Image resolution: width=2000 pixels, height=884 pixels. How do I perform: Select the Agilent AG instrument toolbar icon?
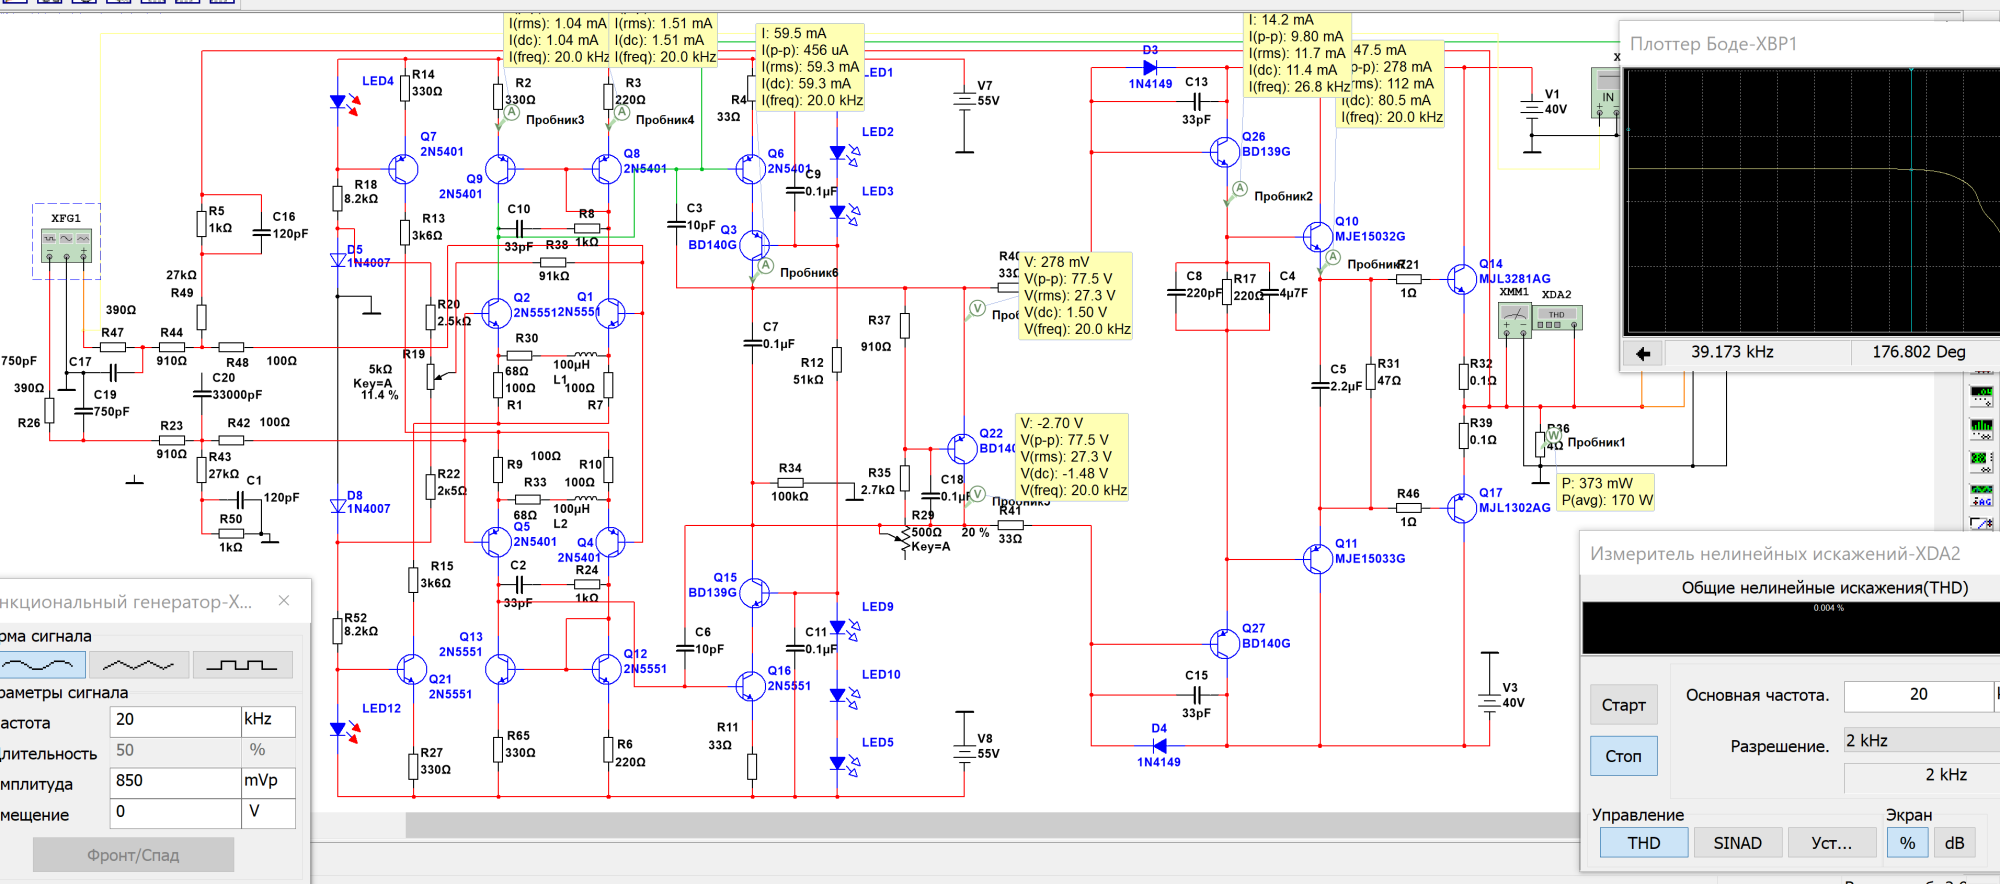1981,495
